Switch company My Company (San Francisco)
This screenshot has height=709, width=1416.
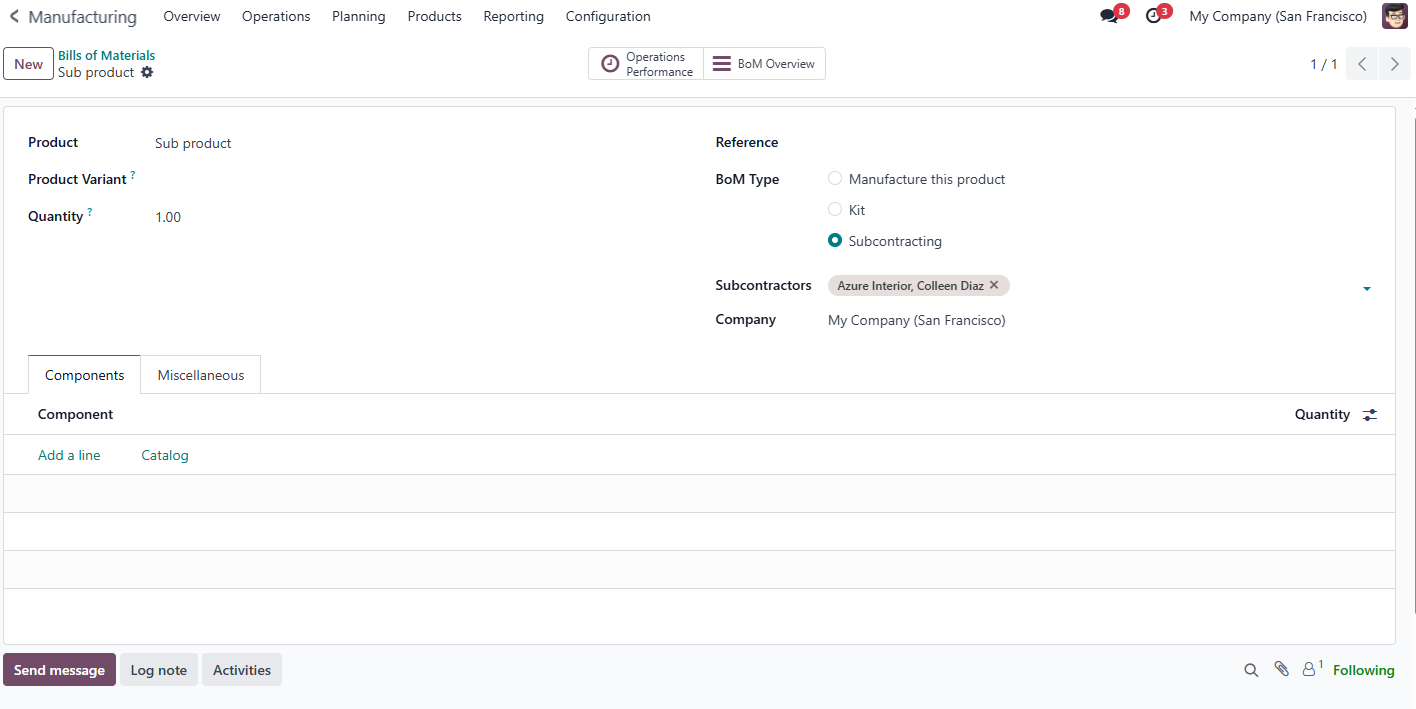tap(1278, 16)
